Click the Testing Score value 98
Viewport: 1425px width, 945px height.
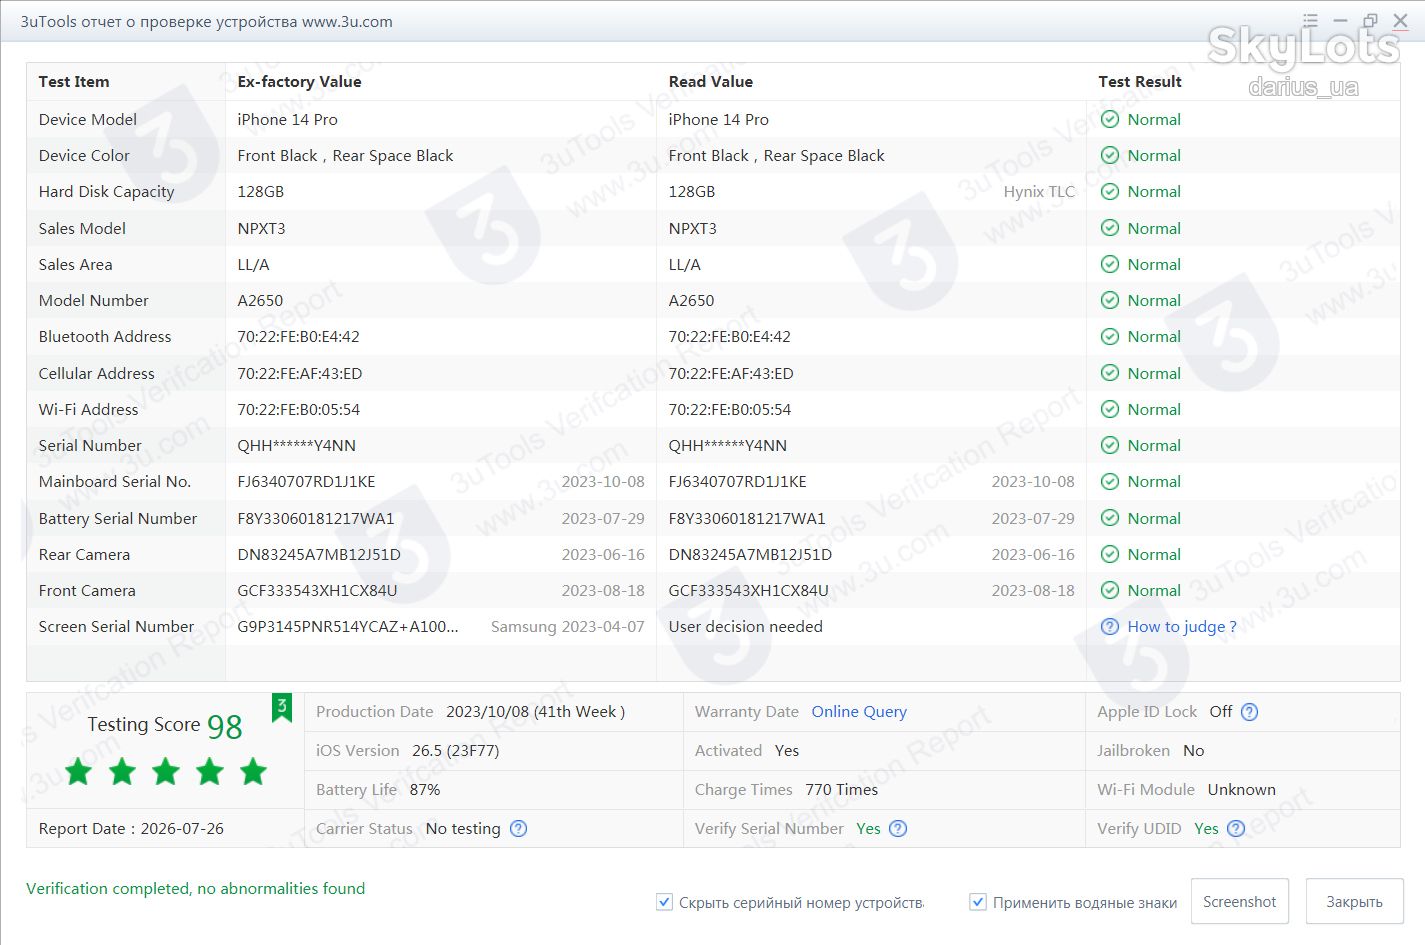225,727
